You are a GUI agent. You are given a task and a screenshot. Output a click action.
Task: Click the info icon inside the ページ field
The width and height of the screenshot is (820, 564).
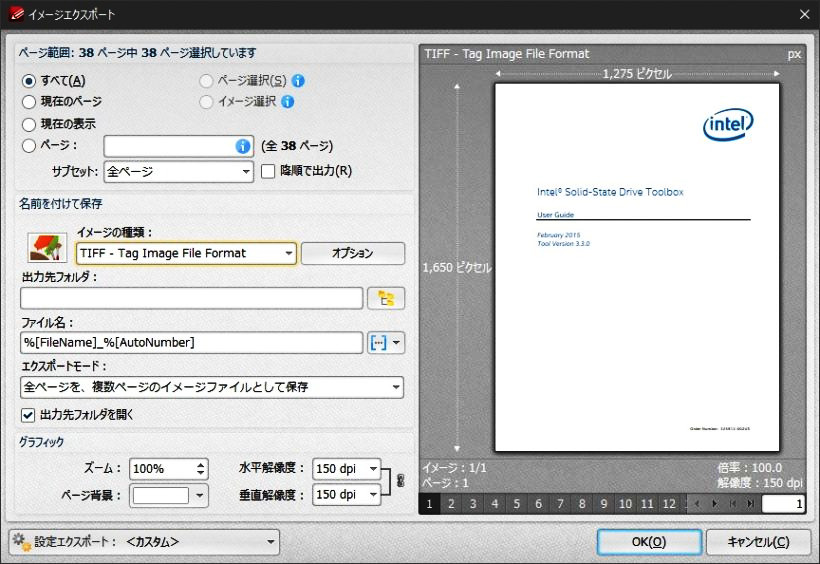click(242, 146)
